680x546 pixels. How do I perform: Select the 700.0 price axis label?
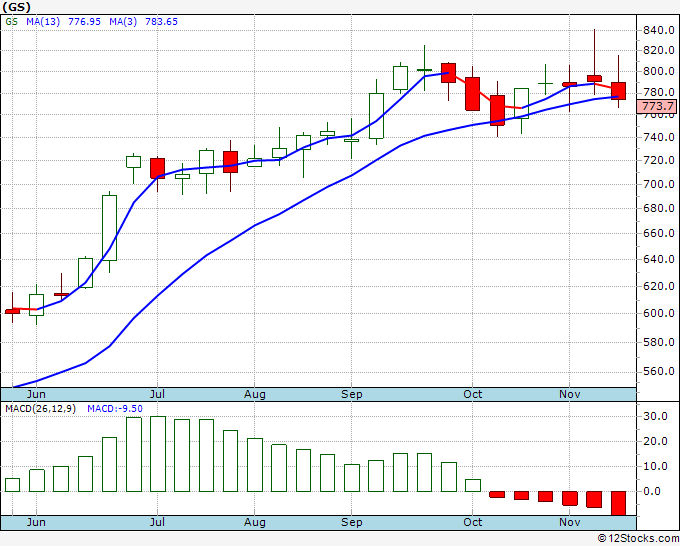pos(659,184)
